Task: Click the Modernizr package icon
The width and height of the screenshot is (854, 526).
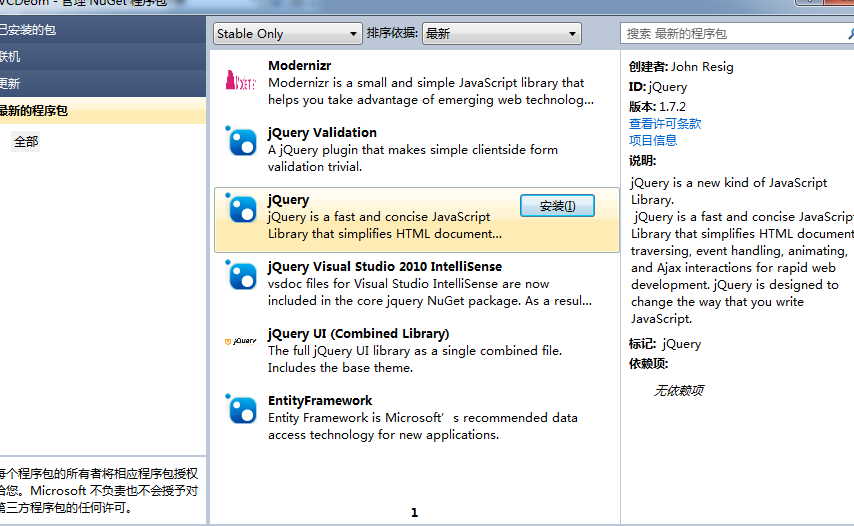Action: (x=240, y=81)
